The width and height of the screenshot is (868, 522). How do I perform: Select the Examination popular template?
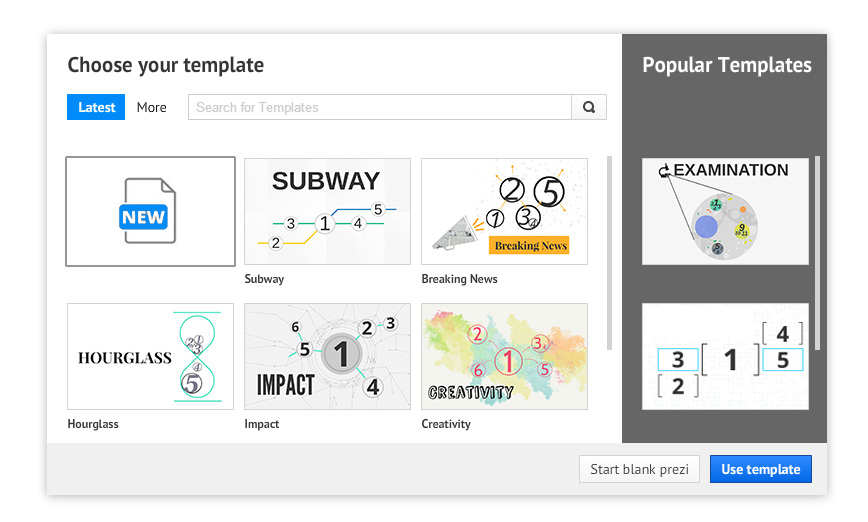[725, 211]
